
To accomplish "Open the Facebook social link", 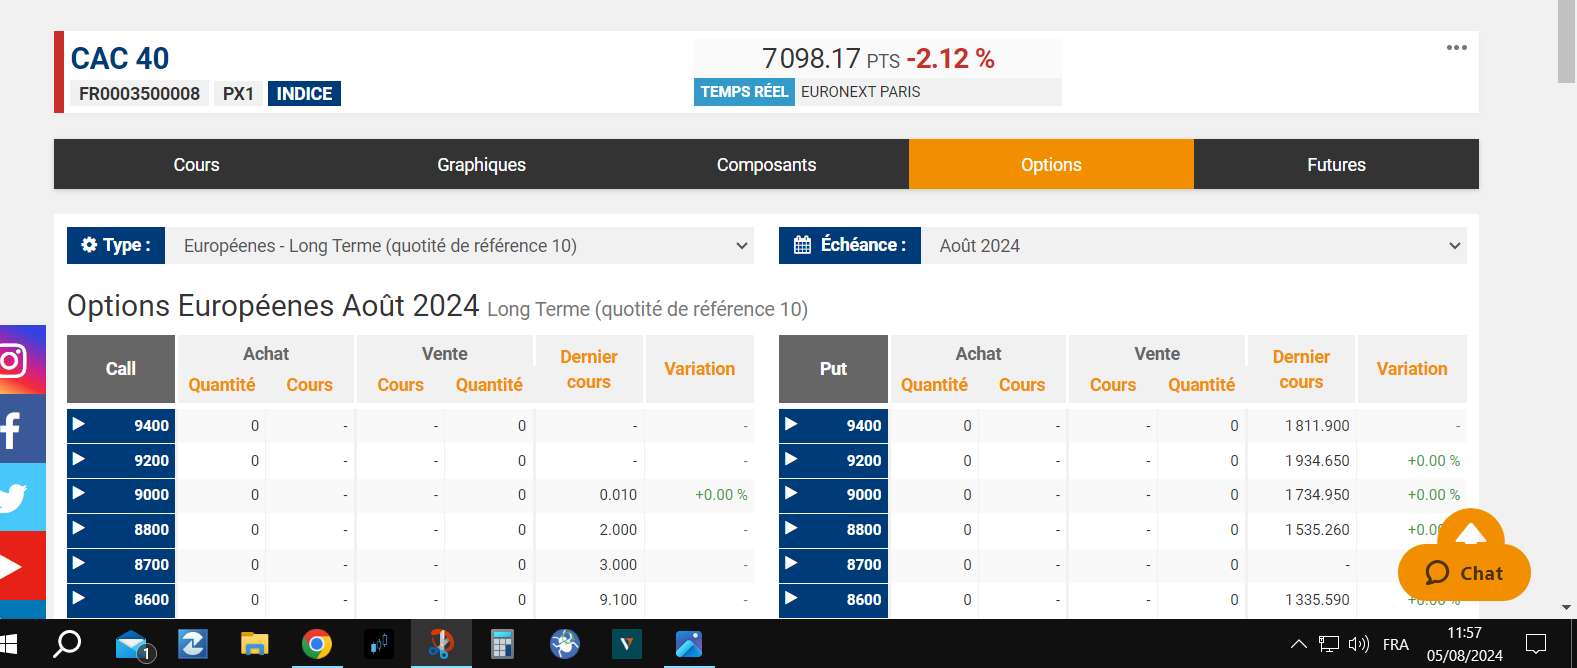I will [22, 429].
